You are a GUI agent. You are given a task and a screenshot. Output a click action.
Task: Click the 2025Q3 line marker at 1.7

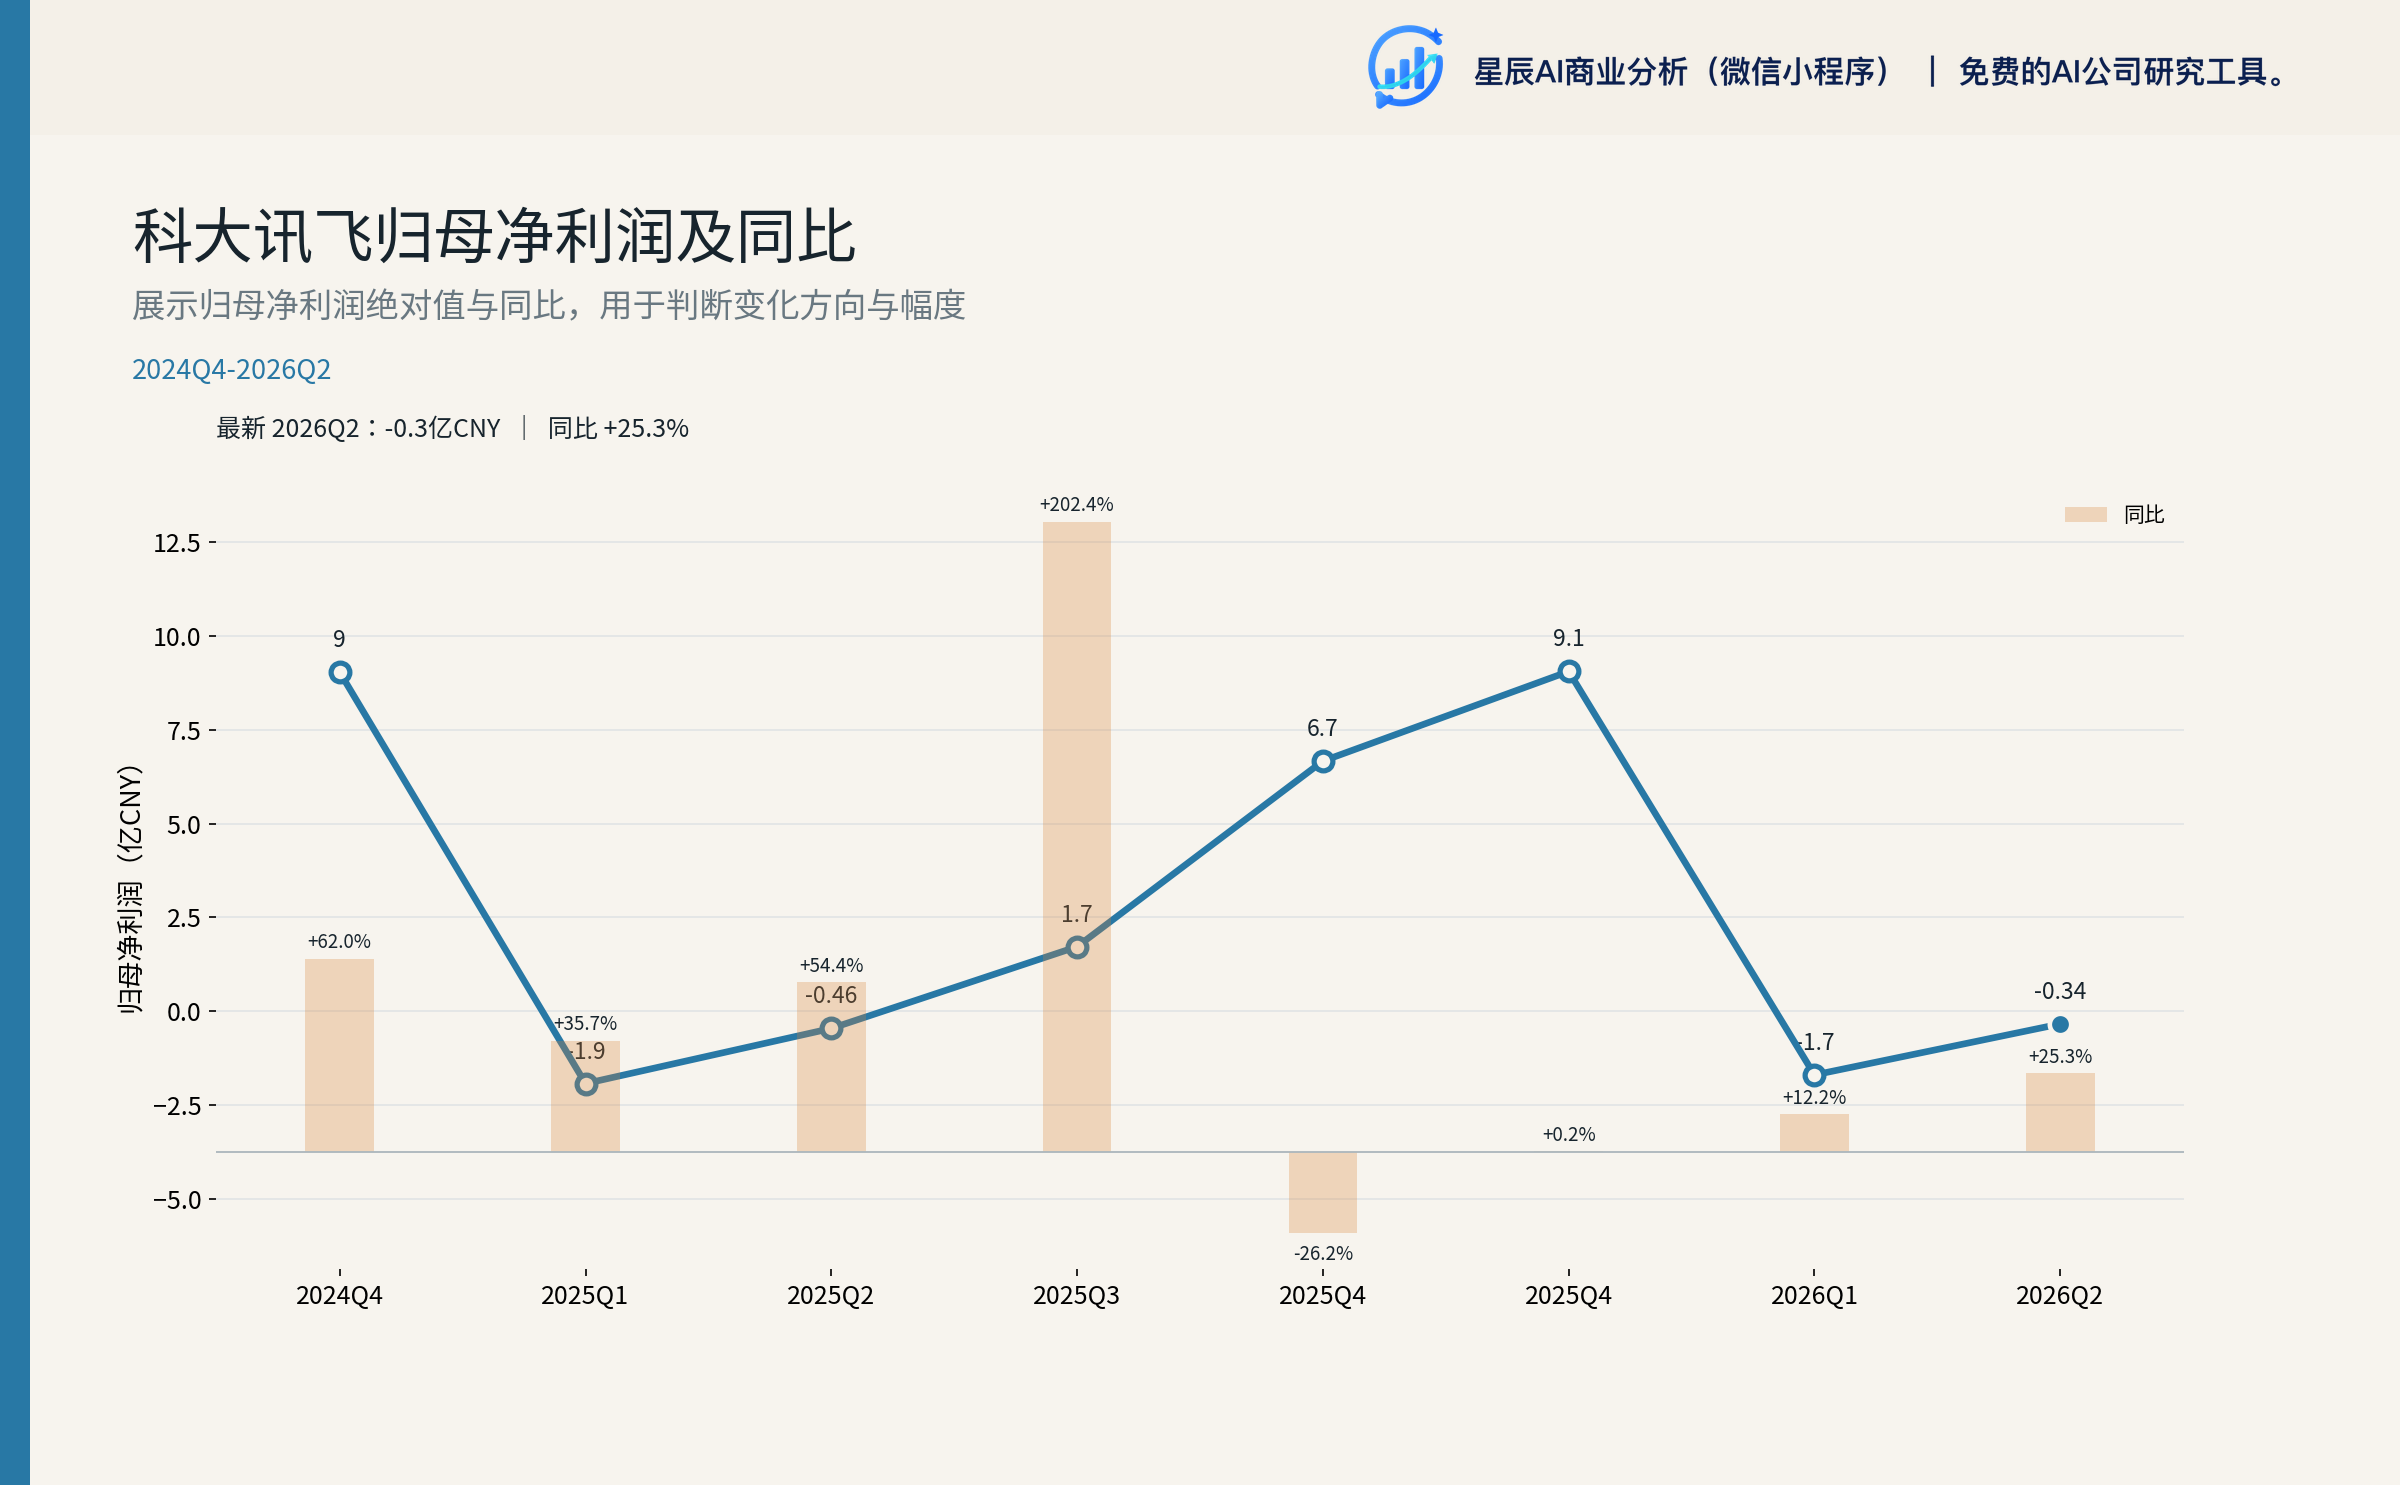coord(1077,947)
